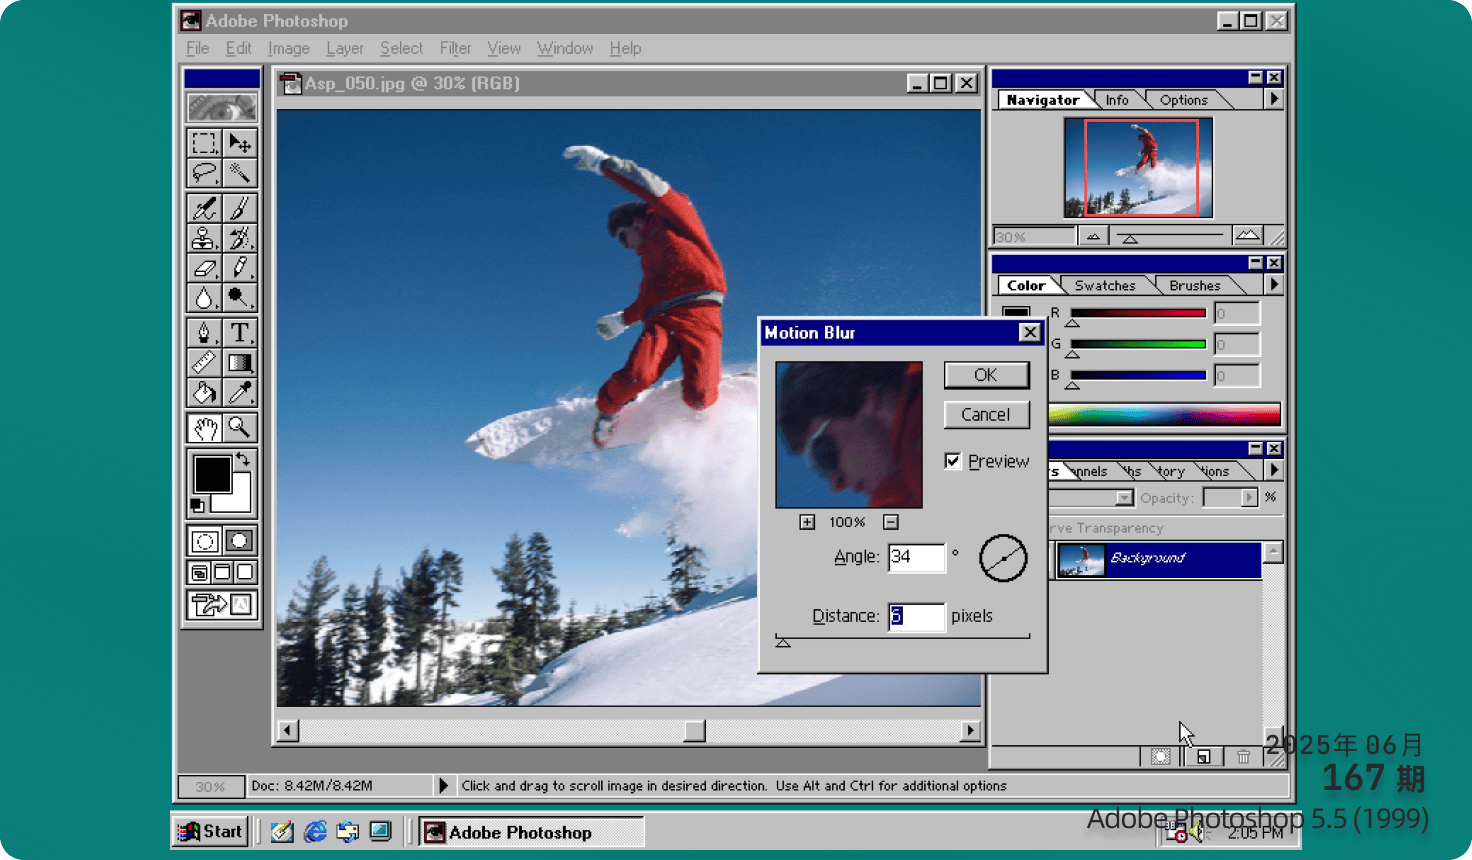The width and height of the screenshot is (1472, 860).
Task: Select the Paintbrush tool
Action: pyautogui.click(x=239, y=208)
